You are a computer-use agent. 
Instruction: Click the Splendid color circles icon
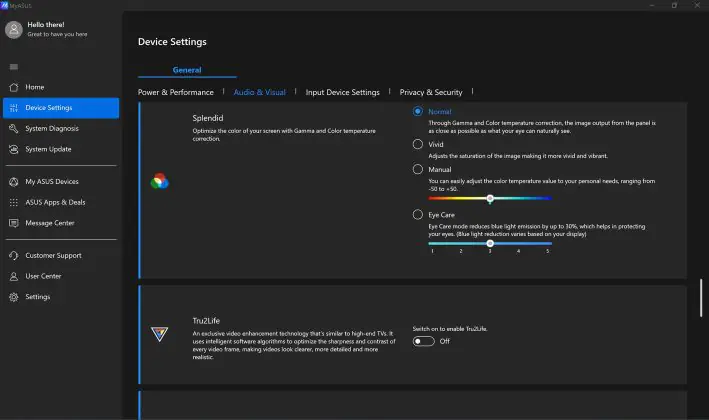click(159, 181)
